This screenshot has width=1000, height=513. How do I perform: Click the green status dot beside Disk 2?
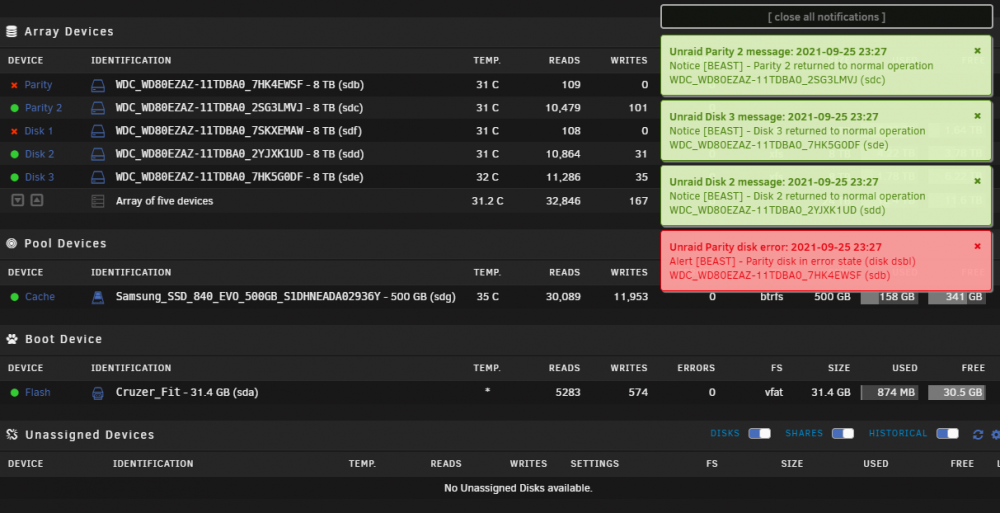[x=14, y=154]
